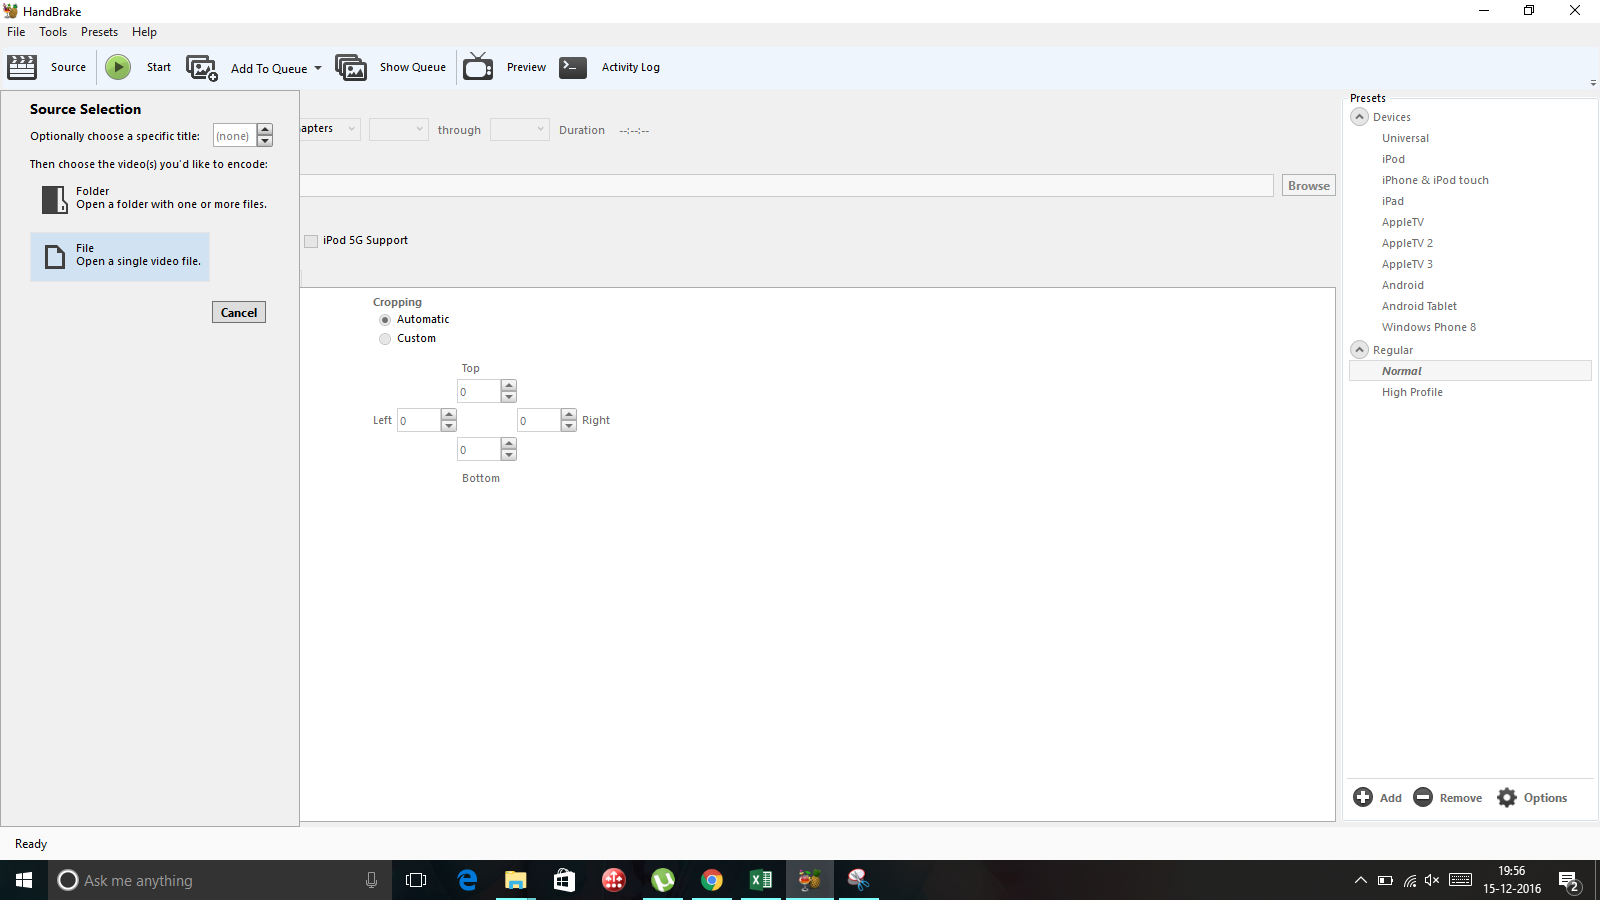Open Task View in taskbar

tap(416, 880)
